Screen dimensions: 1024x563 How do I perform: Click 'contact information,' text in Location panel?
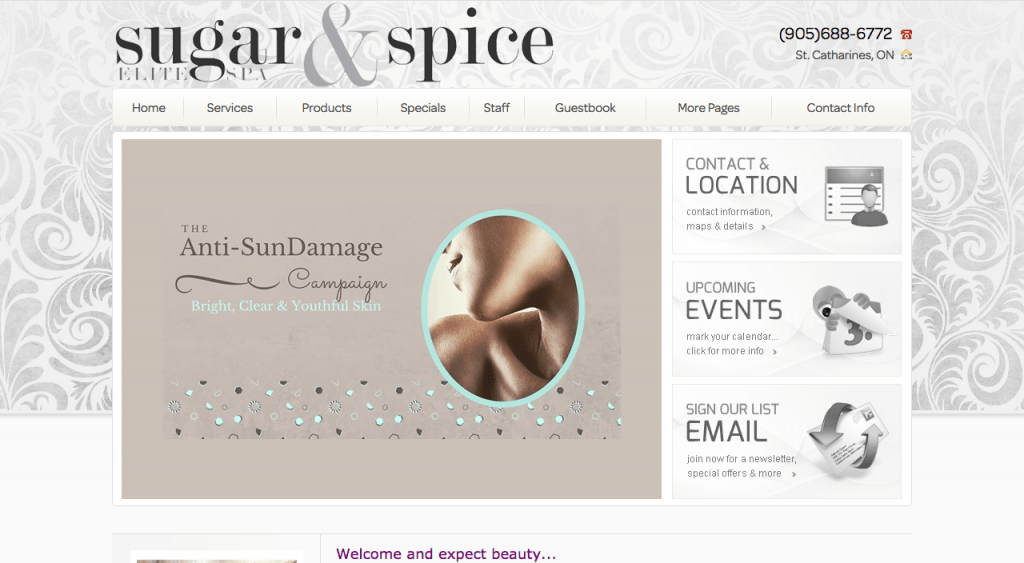(729, 212)
